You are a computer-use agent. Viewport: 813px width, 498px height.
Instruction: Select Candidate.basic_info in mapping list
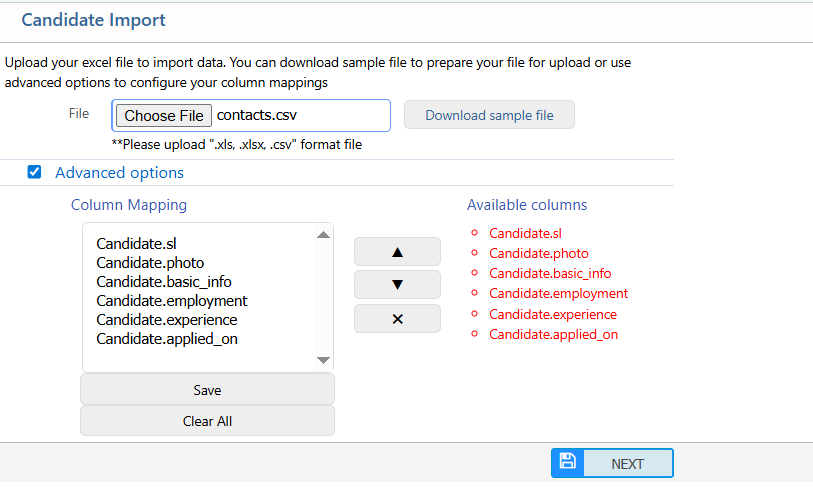pos(164,282)
